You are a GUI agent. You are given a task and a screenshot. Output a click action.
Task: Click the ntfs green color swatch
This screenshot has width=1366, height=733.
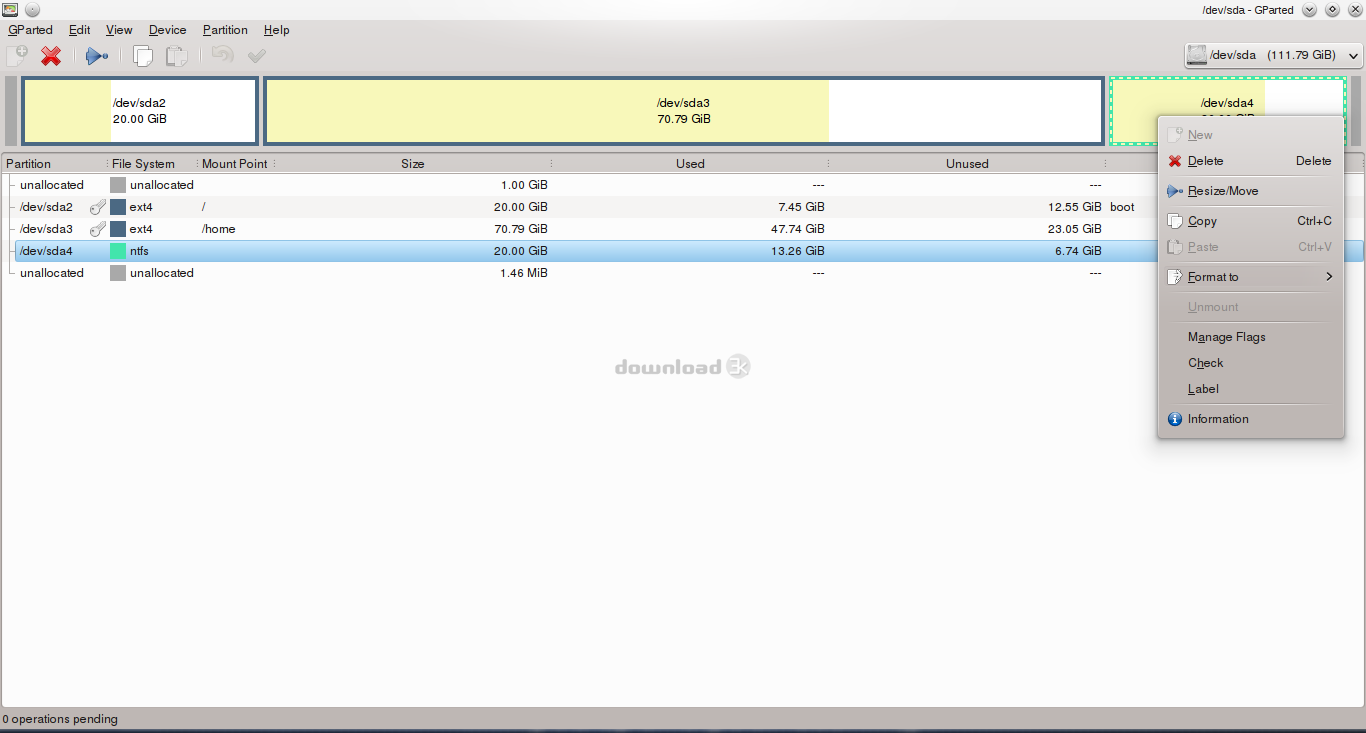pyautogui.click(x=118, y=251)
